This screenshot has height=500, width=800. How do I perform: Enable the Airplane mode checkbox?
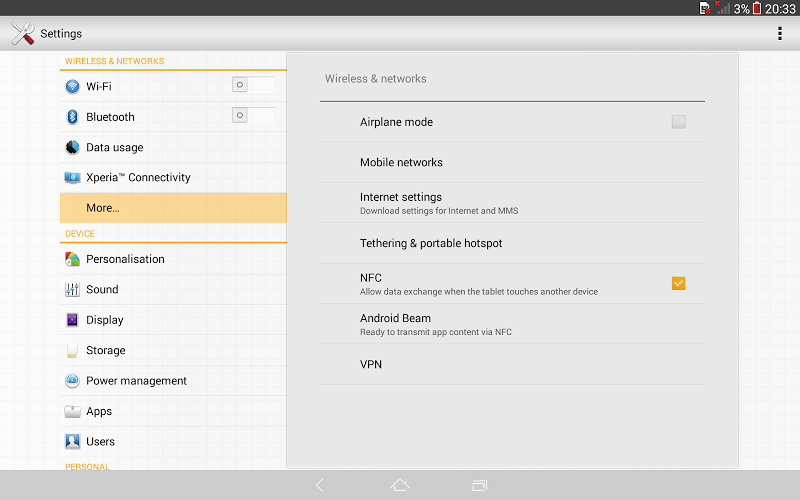tap(679, 122)
